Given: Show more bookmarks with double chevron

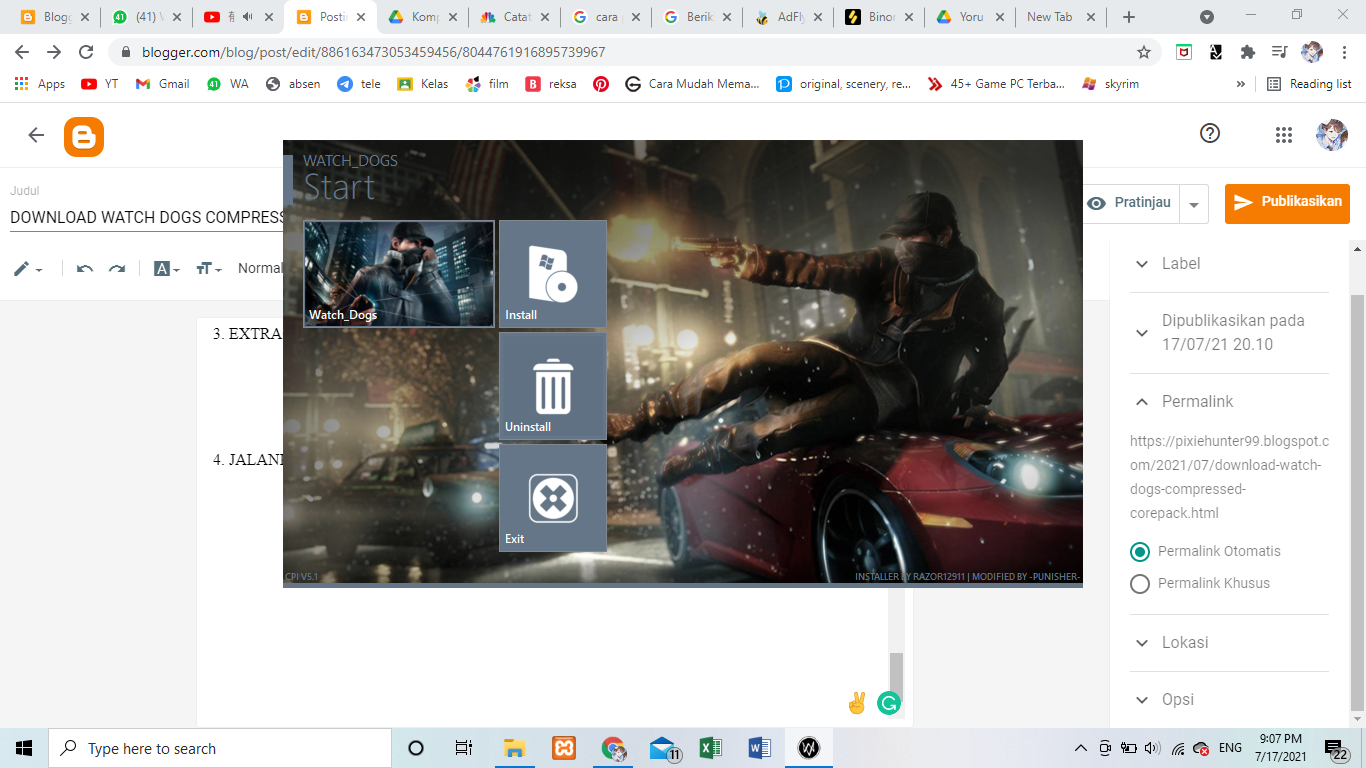Looking at the screenshot, I should [x=1241, y=84].
